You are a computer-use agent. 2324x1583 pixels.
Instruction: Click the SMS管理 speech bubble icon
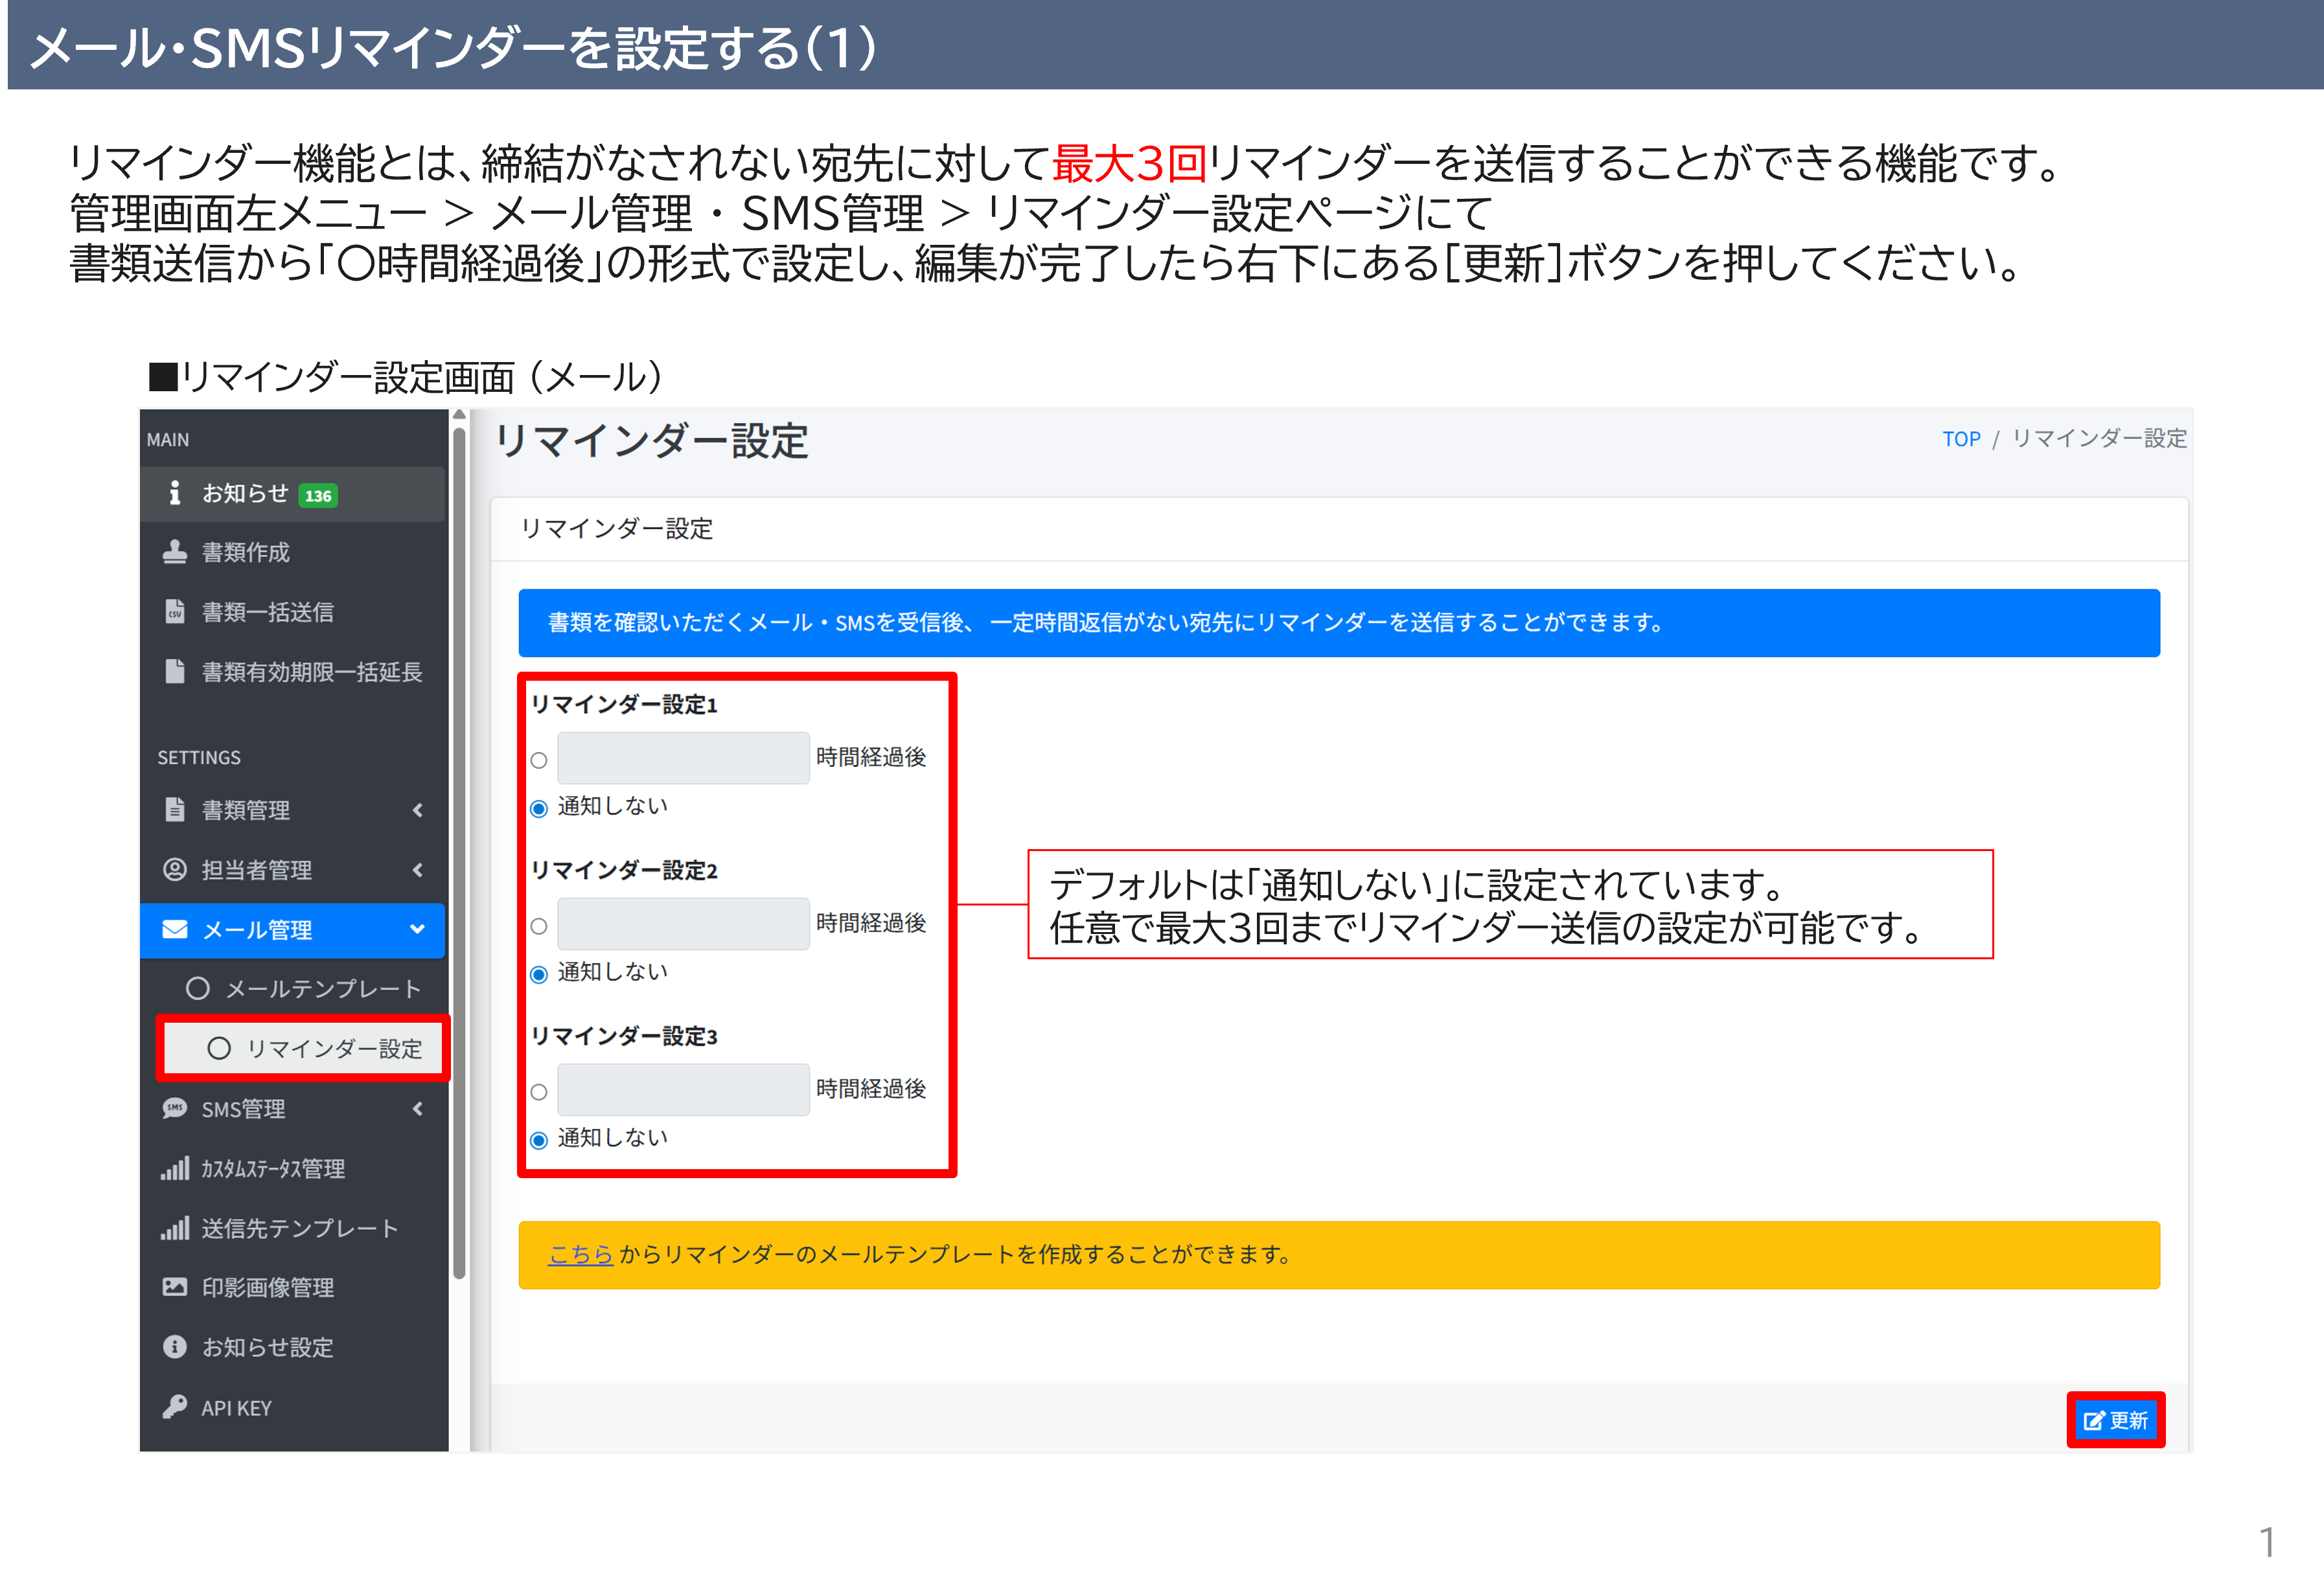[175, 1108]
